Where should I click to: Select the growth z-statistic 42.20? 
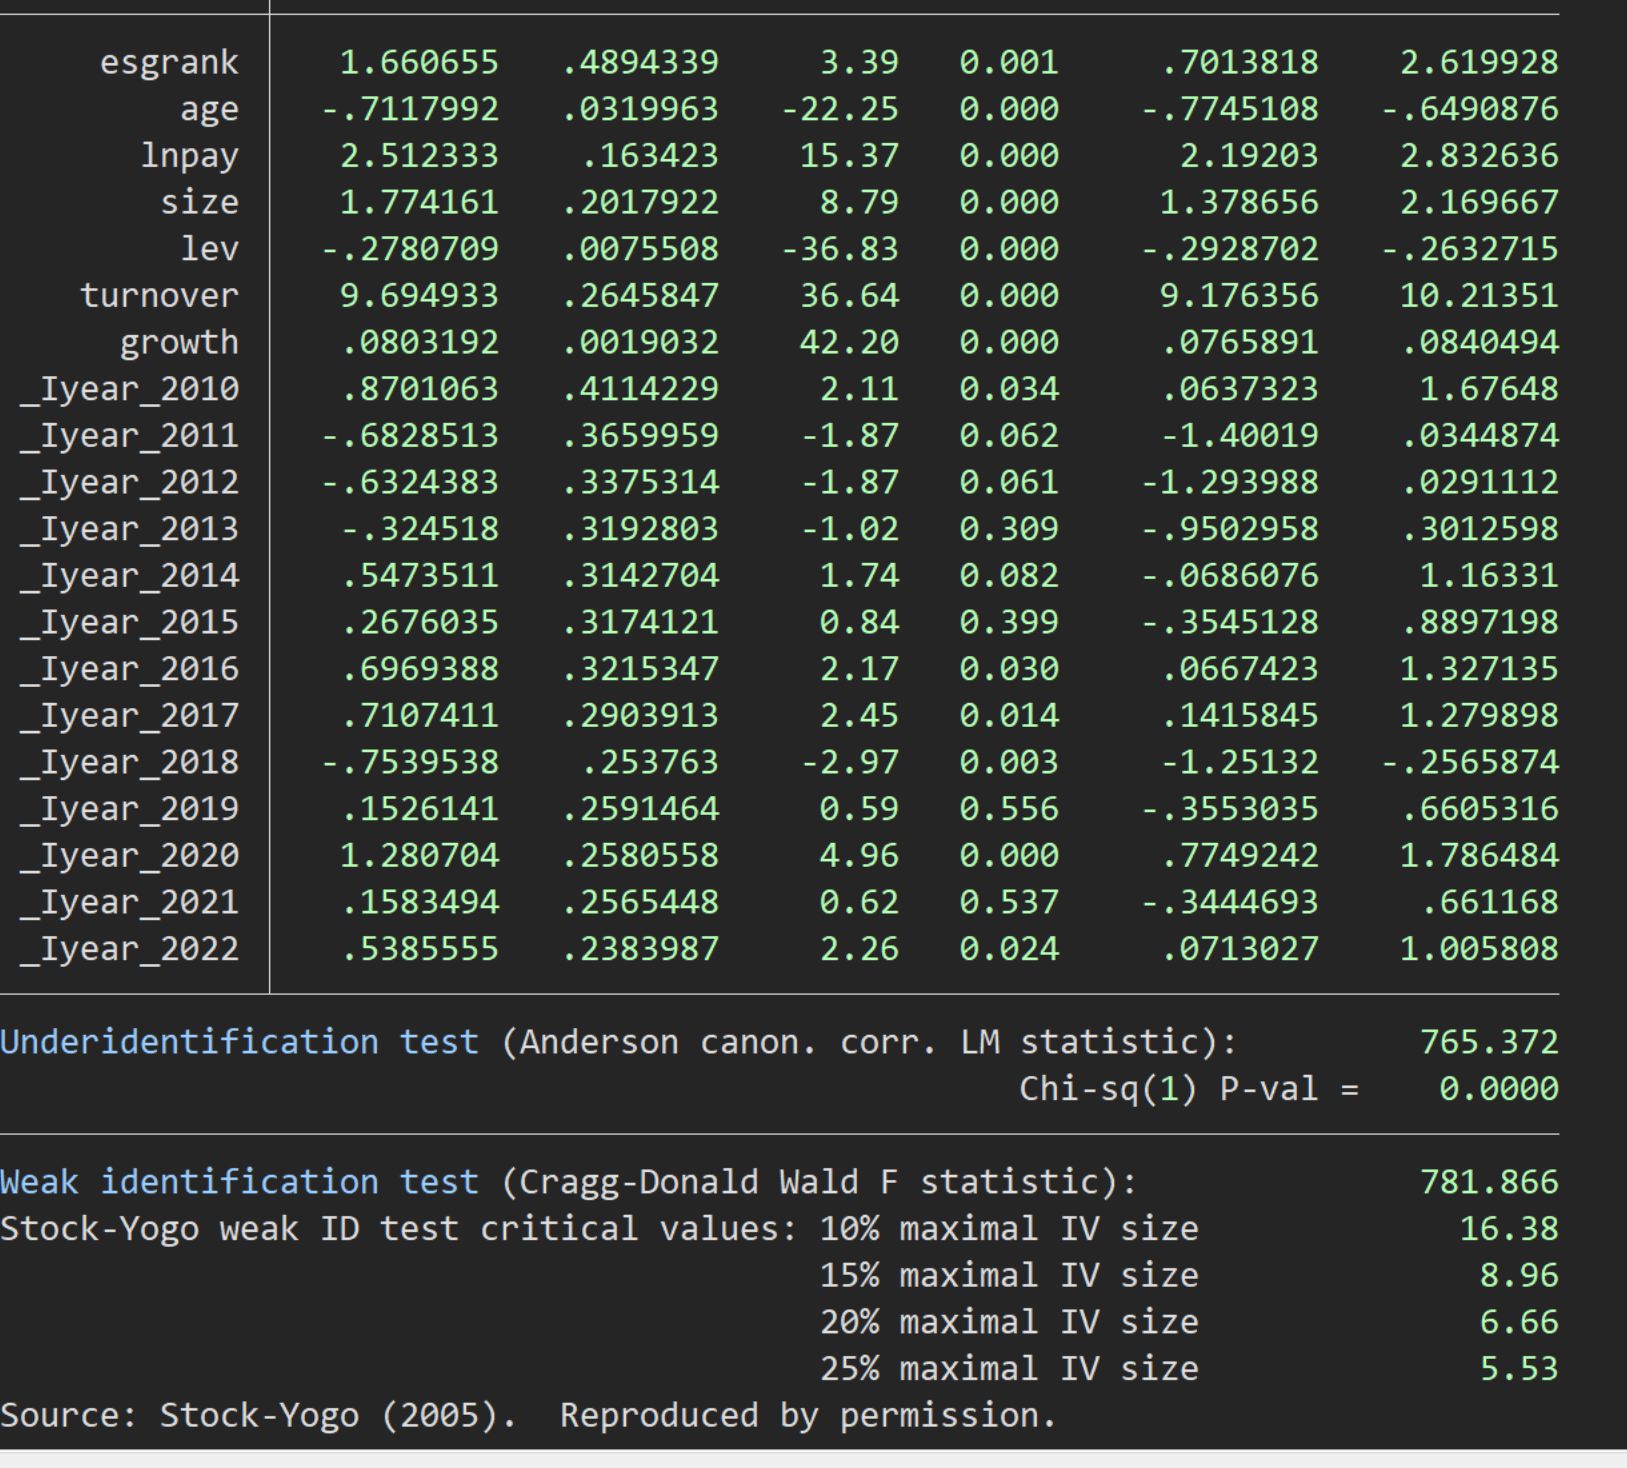coord(849,342)
